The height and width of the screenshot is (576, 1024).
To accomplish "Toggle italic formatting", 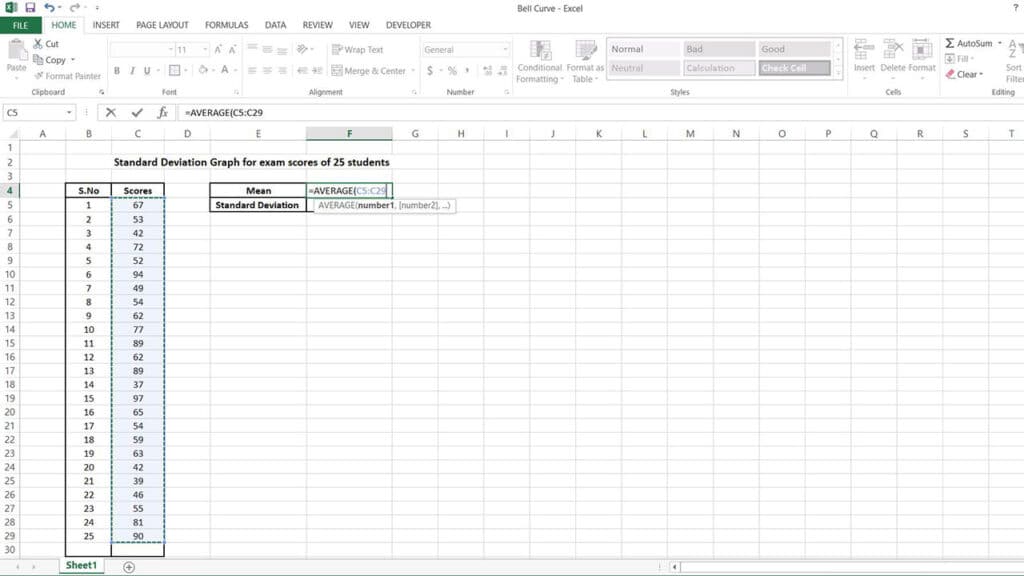I will [130, 71].
